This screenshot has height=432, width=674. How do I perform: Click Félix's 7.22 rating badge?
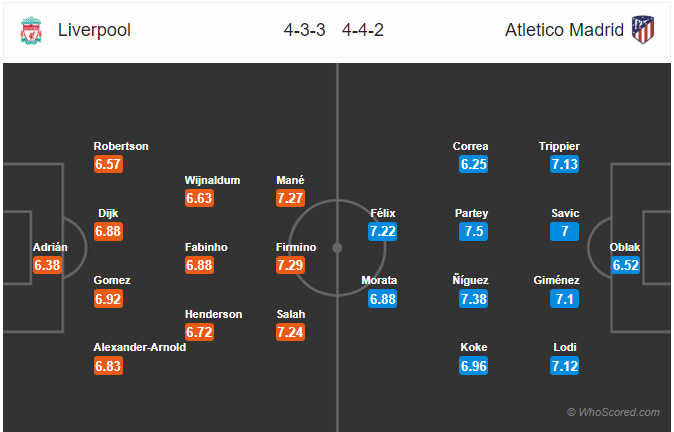[382, 232]
